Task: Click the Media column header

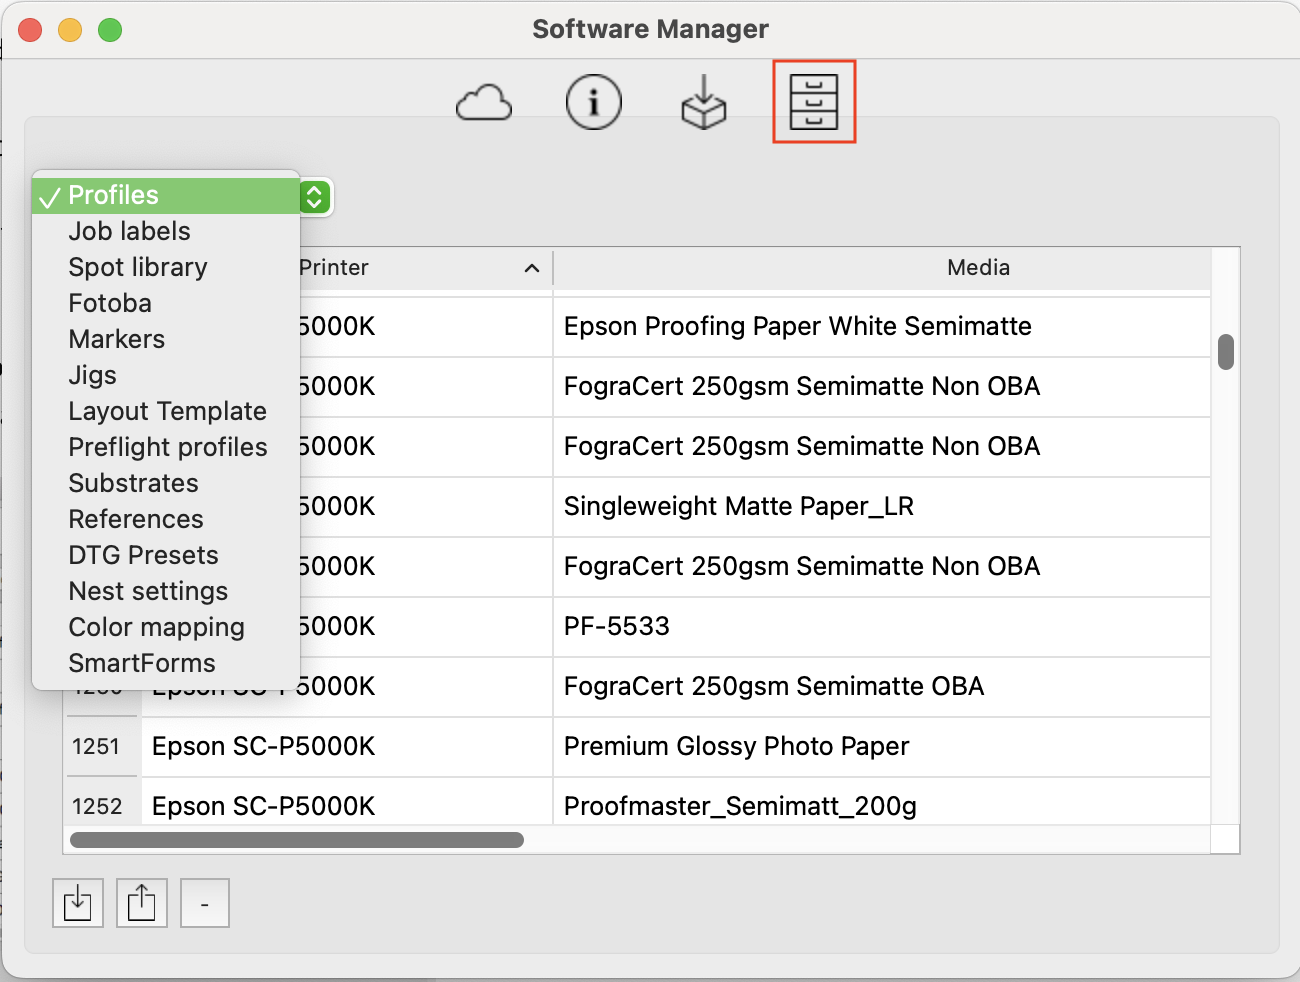Action: 978,268
